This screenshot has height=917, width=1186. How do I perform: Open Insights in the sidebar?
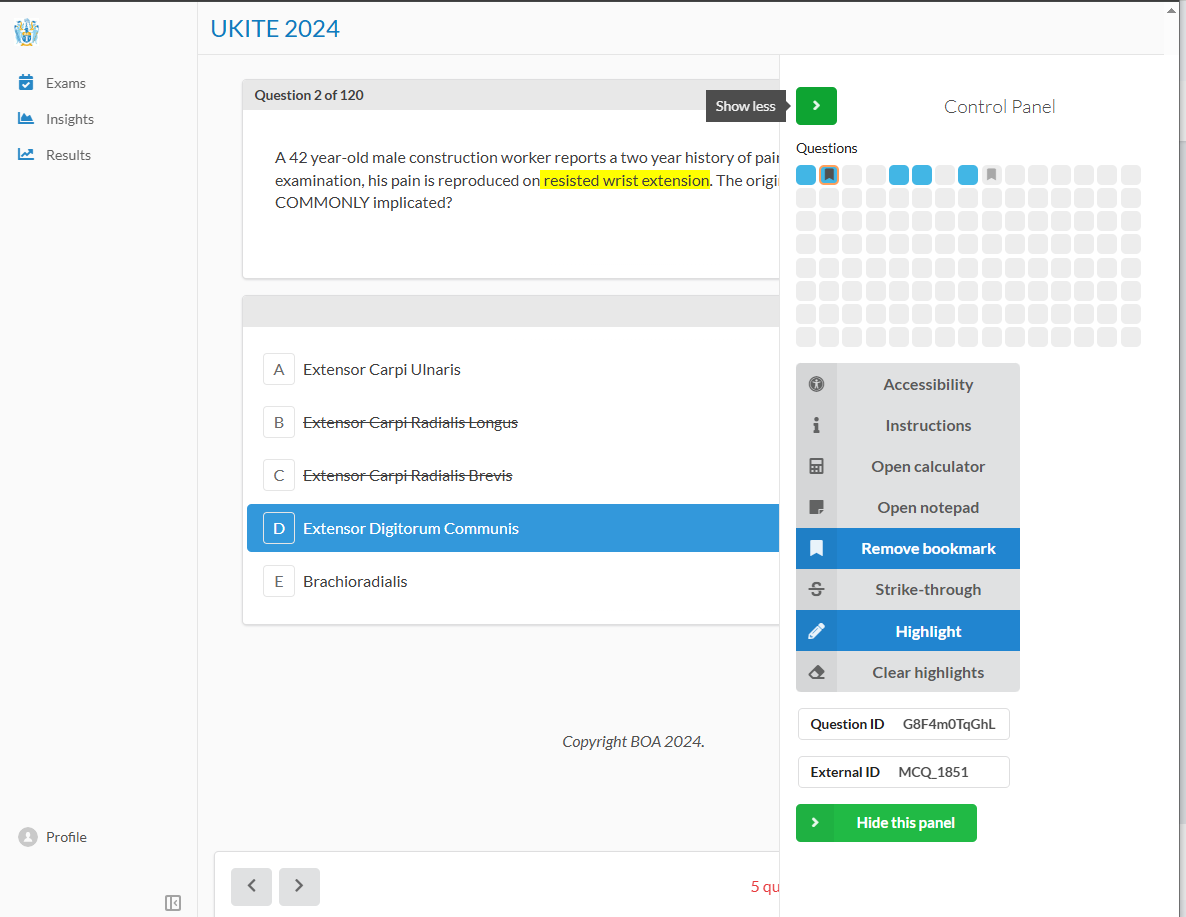click(x=69, y=119)
